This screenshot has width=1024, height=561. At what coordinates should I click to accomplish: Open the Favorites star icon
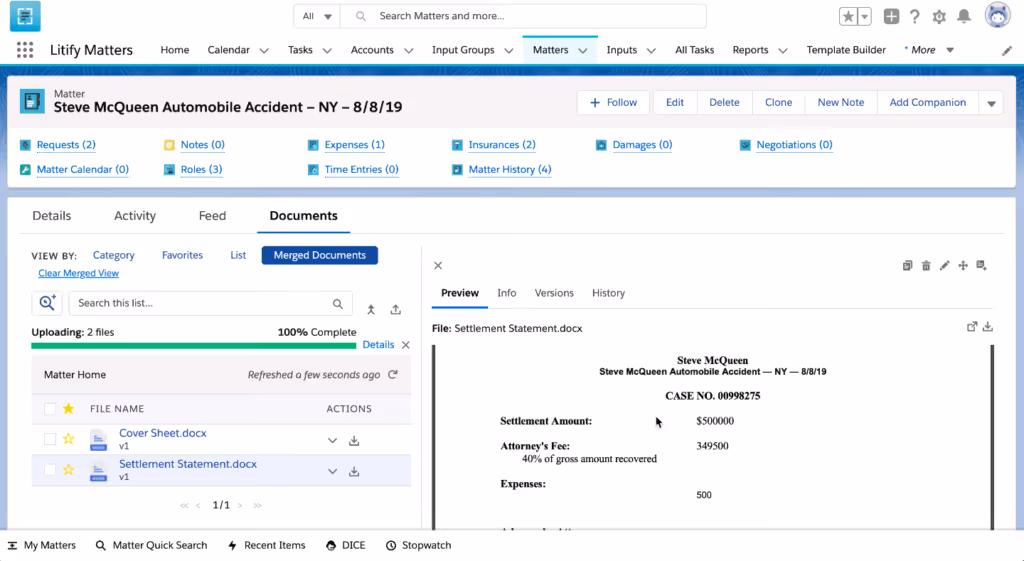pyautogui.click(x=848, y=17)
